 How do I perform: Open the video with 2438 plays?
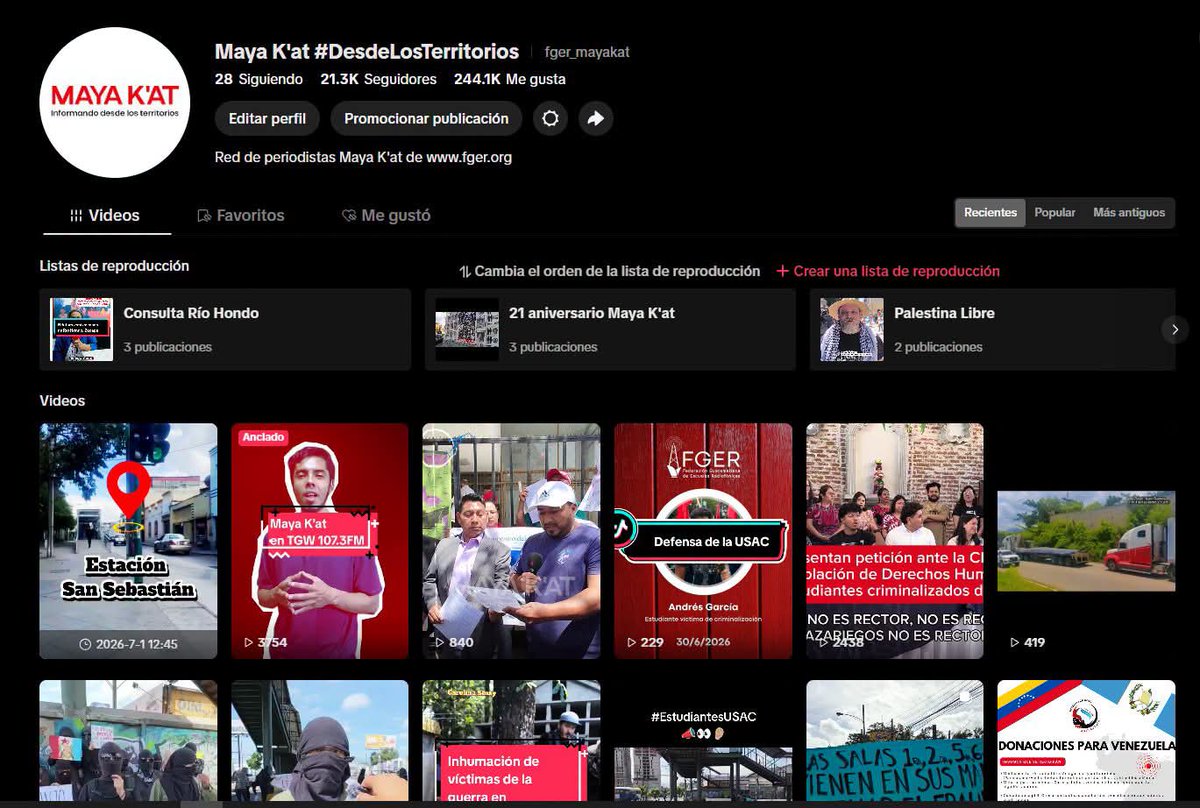[895, 541]
